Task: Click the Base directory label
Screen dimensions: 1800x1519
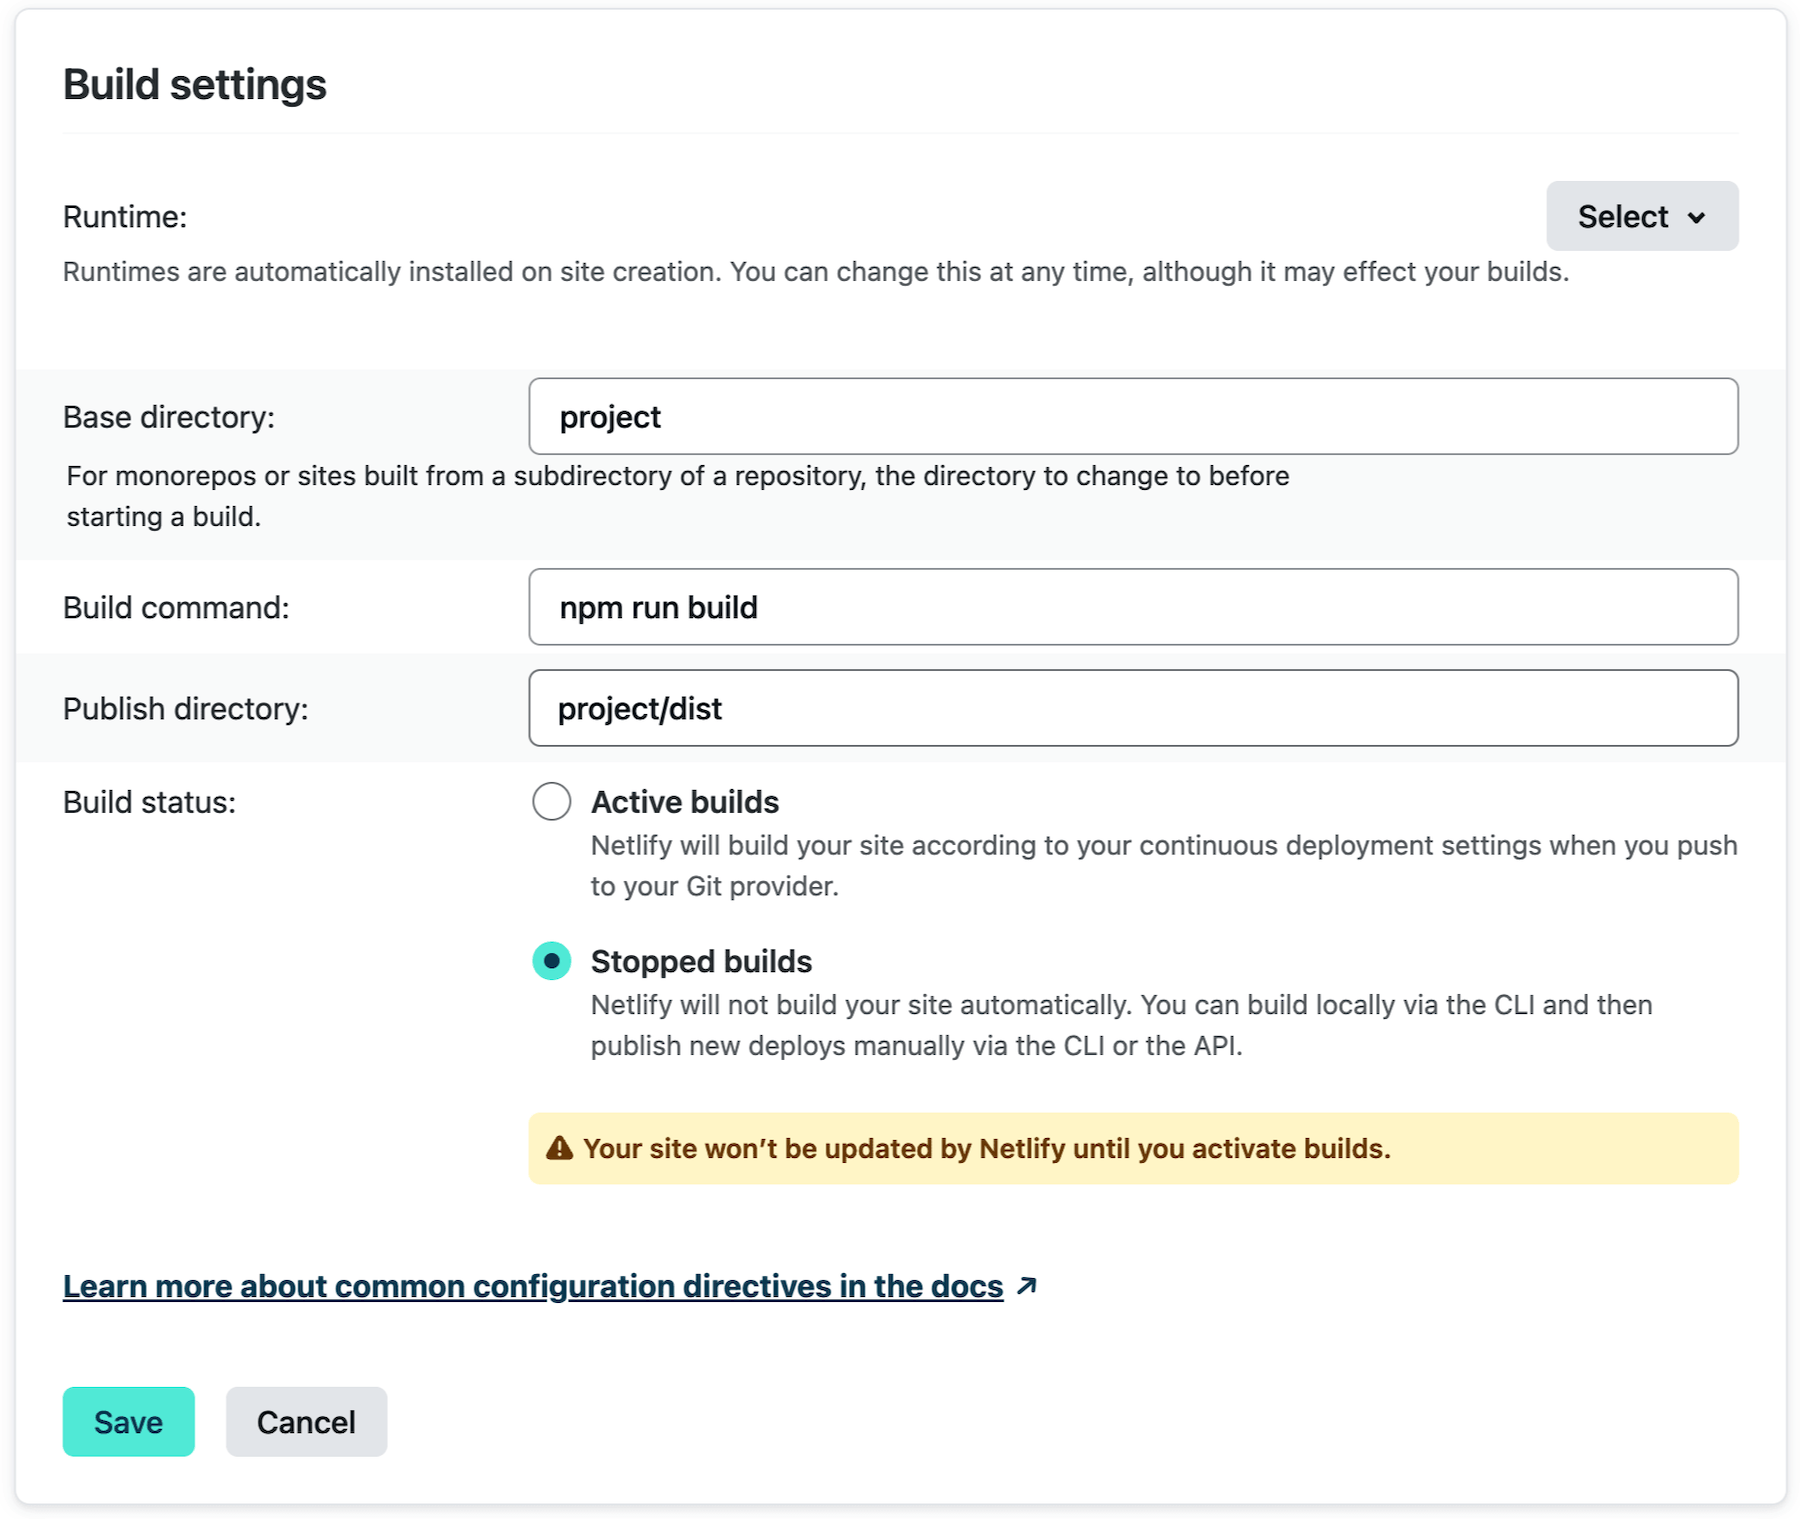Action: (168, 417)
